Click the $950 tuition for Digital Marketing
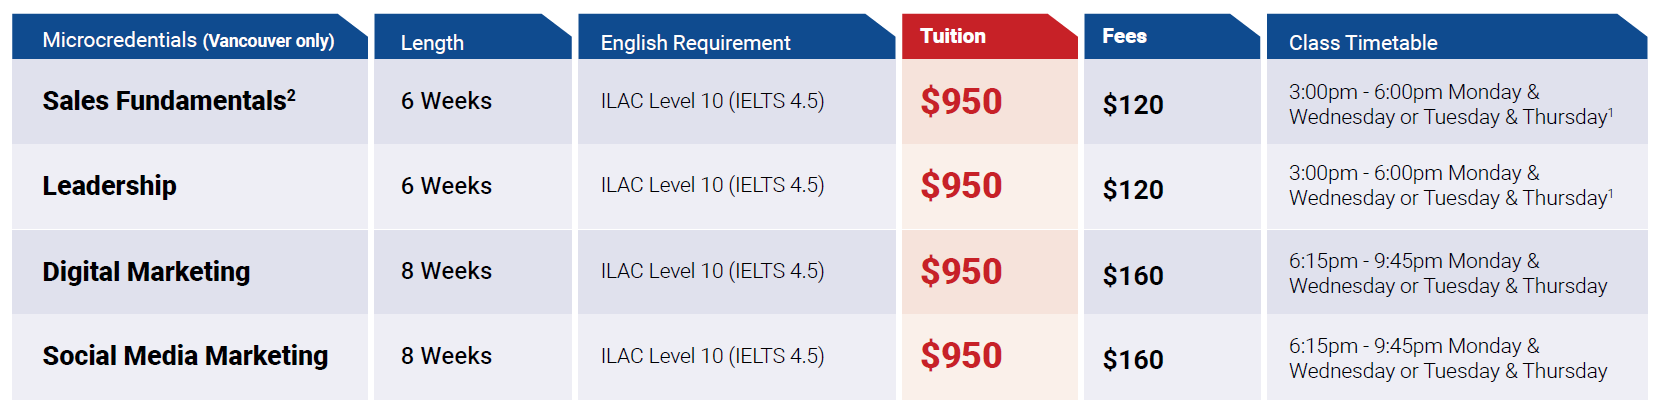 [961, 272]
